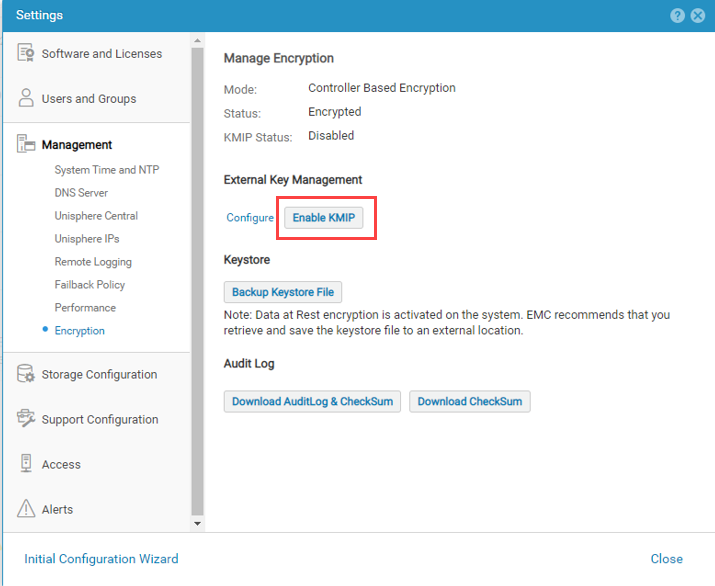Open Storage Configuration section
The width and height of the screenshot is (715, 586).
click(x=99, y=374)
